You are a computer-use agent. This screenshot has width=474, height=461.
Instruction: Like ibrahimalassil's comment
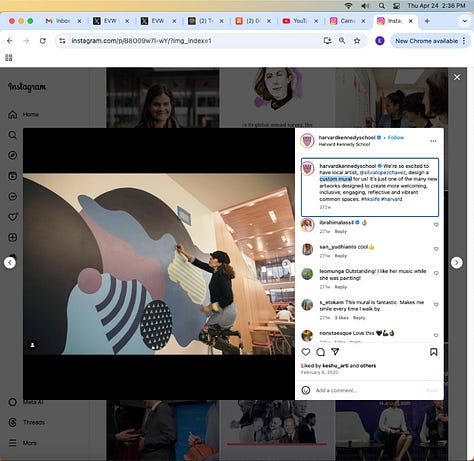point(436,225)
